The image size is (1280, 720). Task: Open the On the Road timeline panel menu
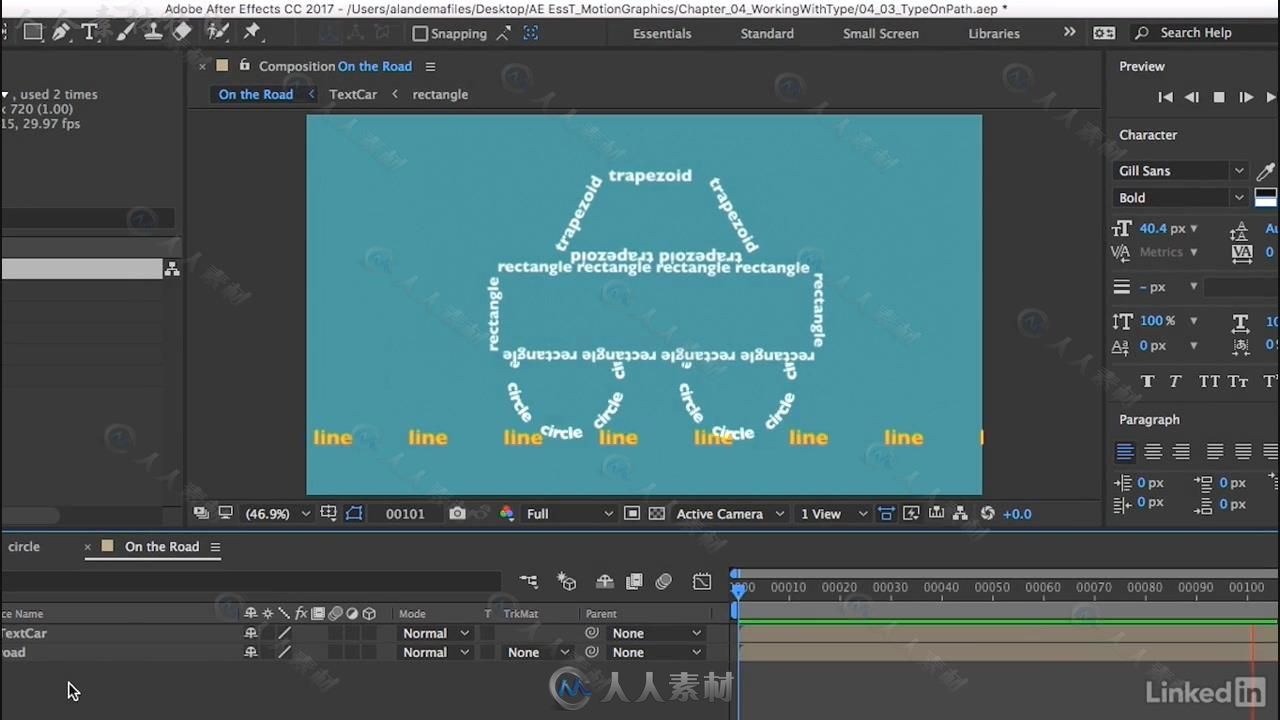(215, 547)
